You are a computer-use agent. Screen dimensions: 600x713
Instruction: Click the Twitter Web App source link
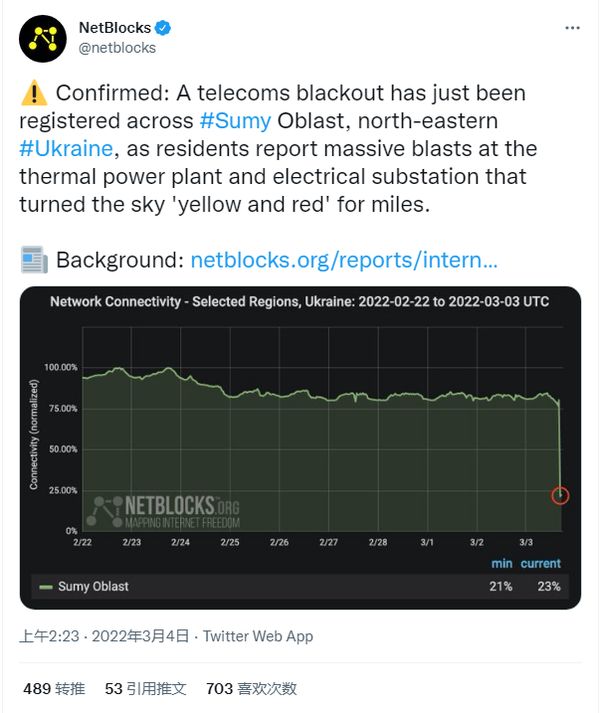point(258,636)
